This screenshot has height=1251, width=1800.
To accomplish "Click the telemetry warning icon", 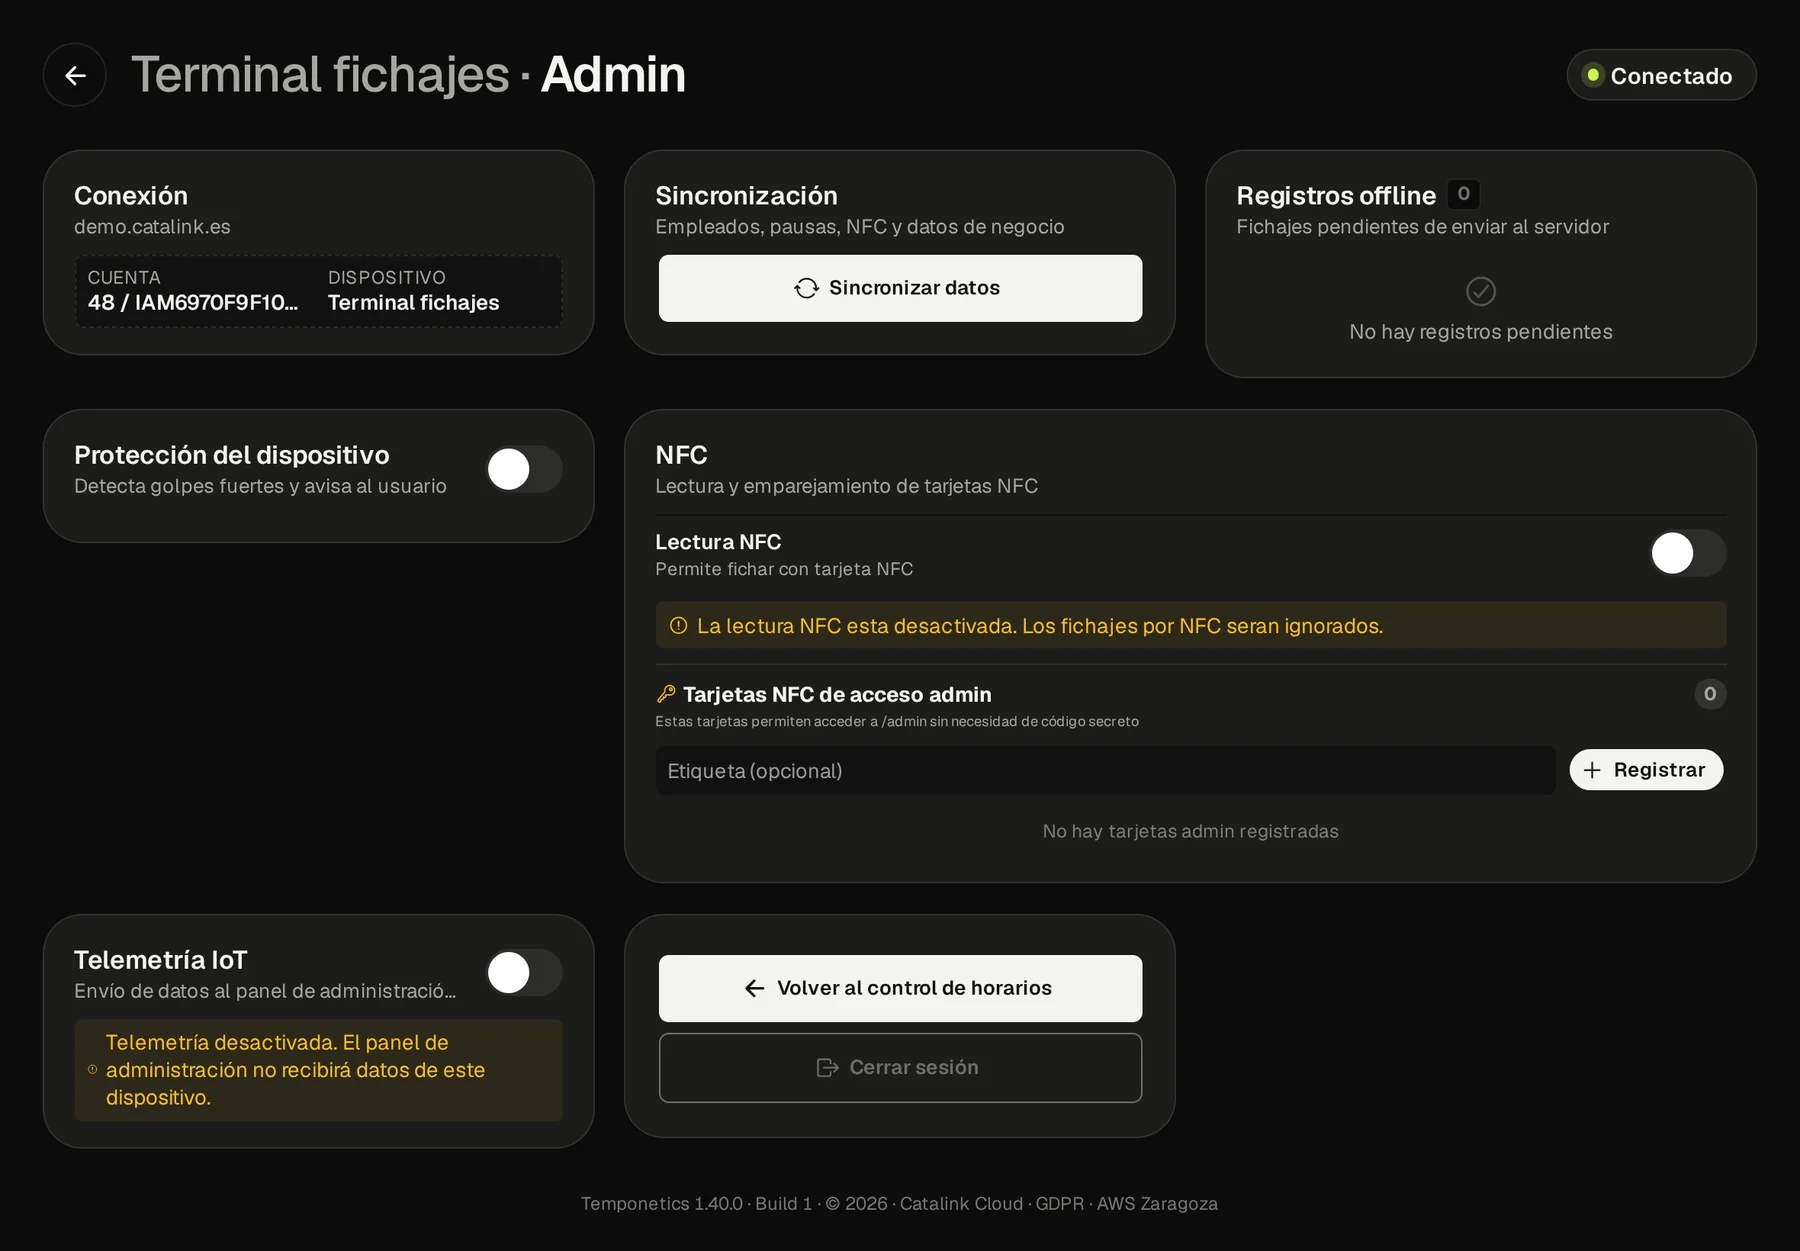I will (x=93, y=1070).
